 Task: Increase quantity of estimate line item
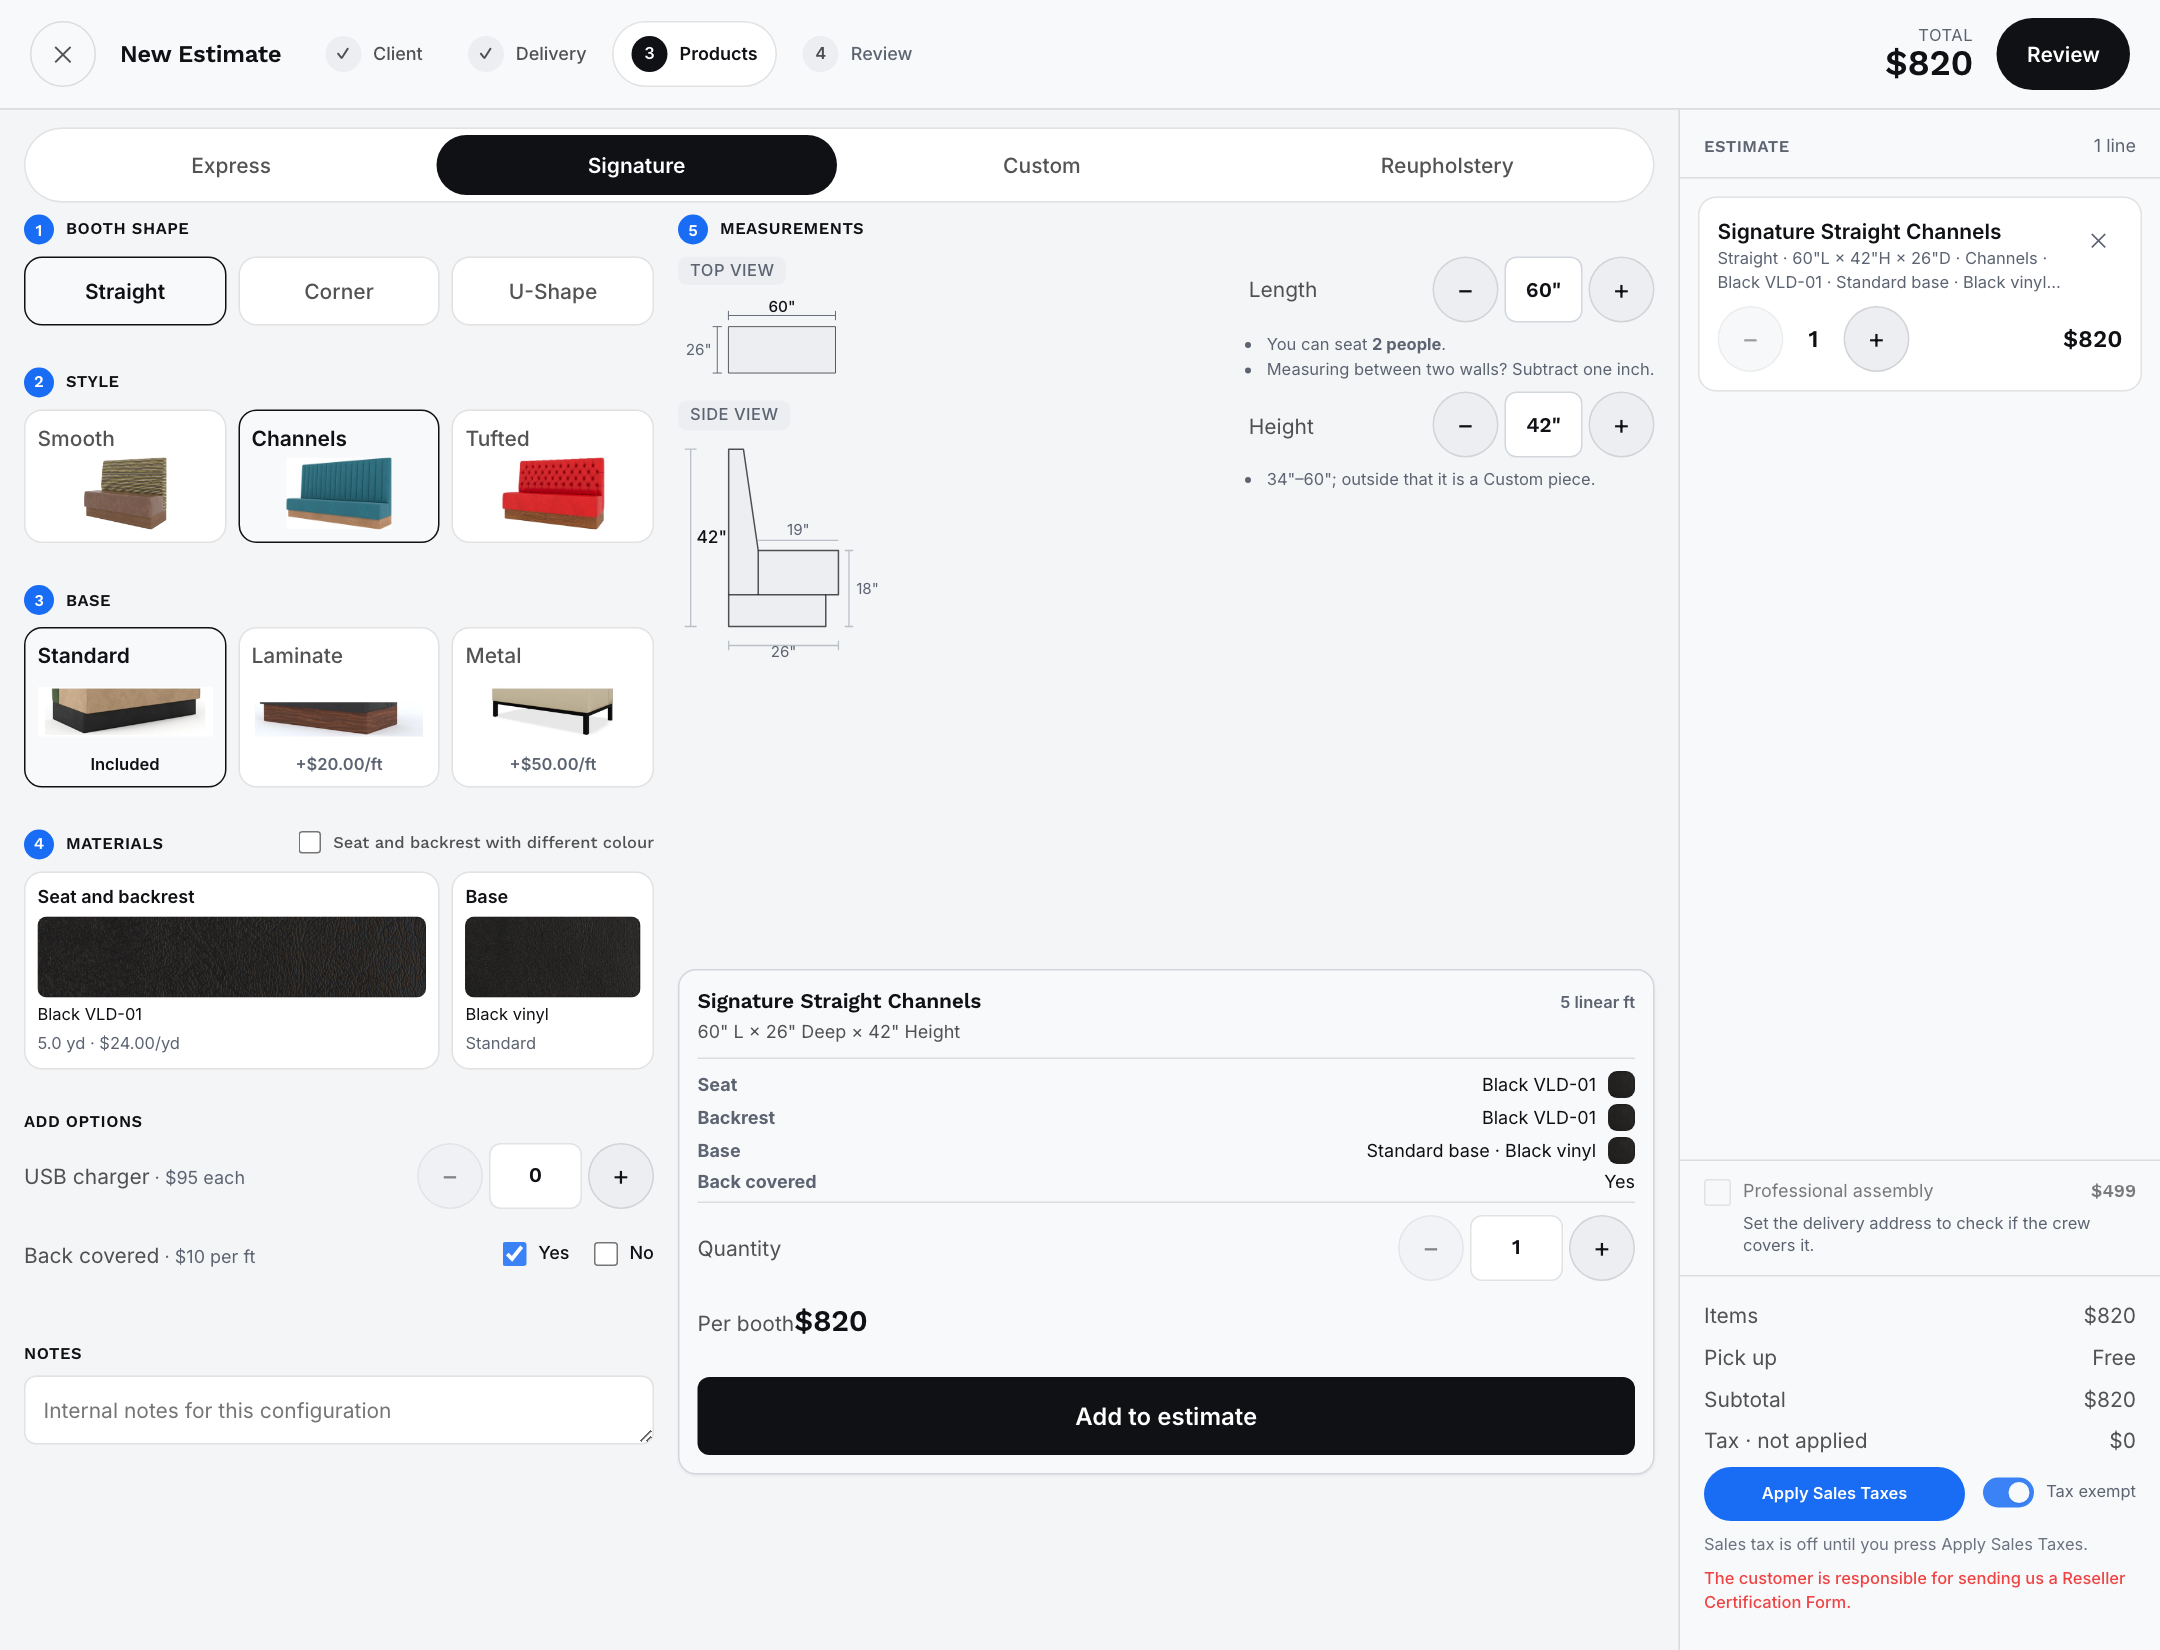click(1876, 340)
